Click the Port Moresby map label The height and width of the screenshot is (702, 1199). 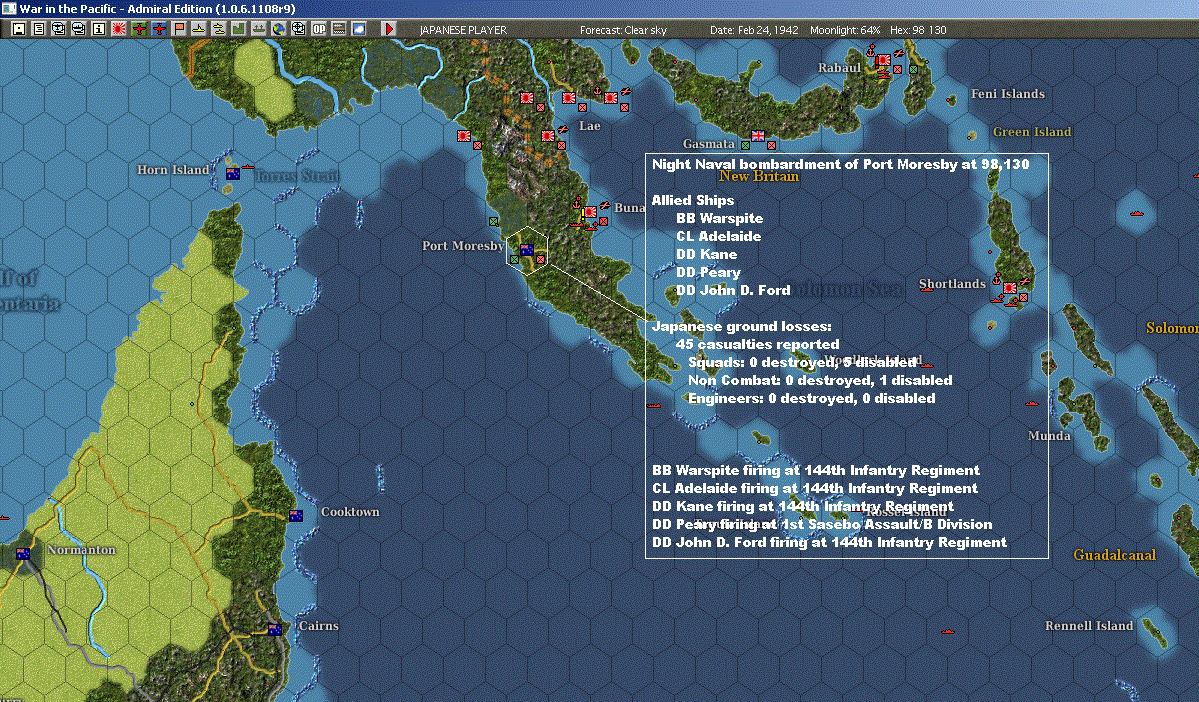tap(463, 245)
